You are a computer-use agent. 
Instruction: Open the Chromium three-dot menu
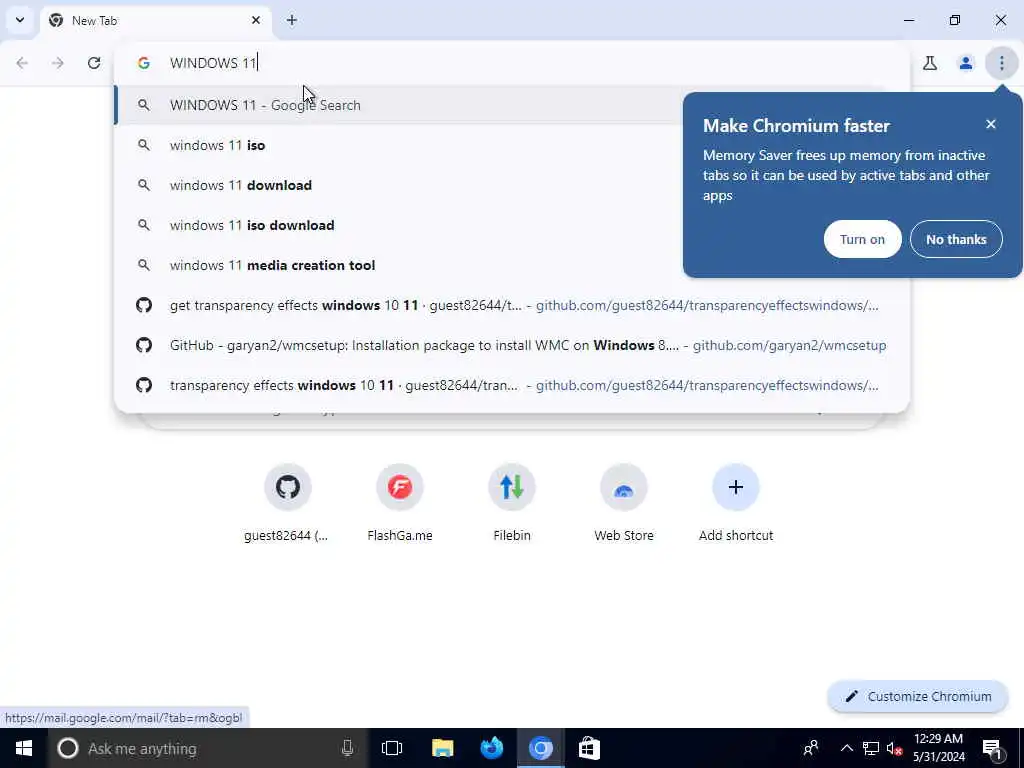[x=1001, y=63]
